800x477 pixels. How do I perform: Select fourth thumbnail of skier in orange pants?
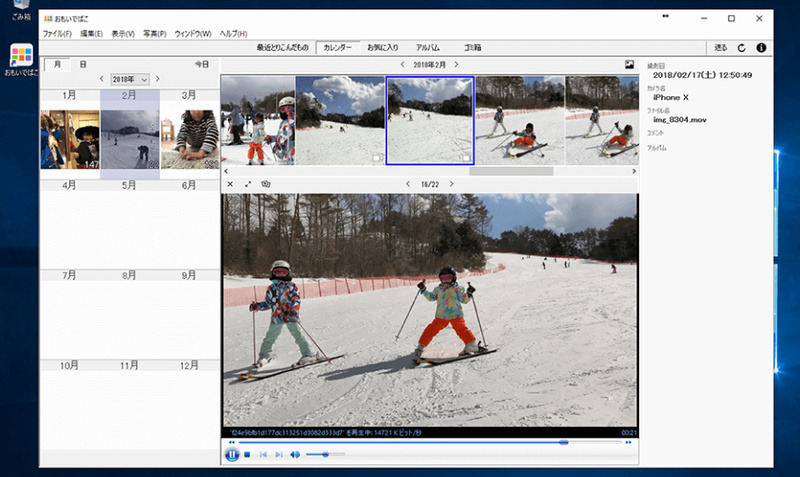point(520,120)
